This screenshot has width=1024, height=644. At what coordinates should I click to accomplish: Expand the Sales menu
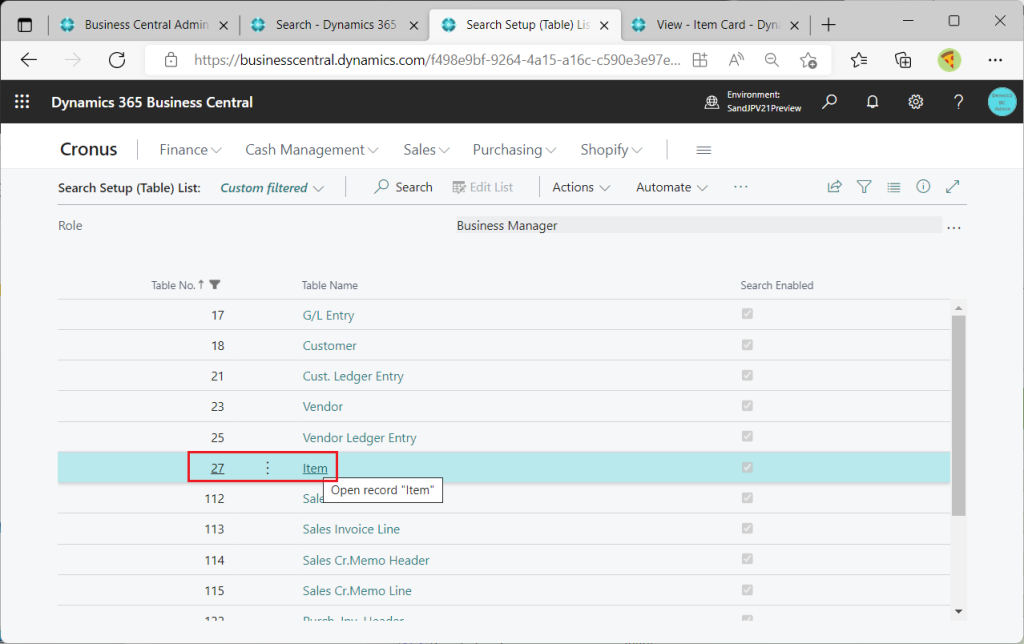[426, 150]
